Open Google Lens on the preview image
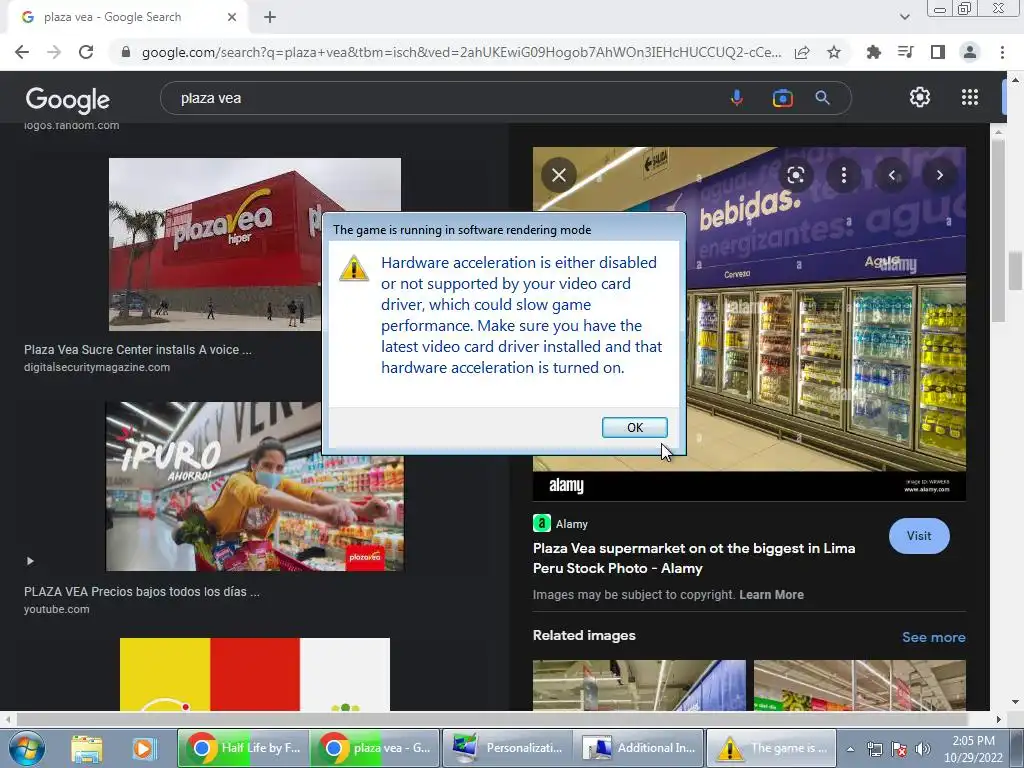Image resolution: width=1024 pixels, height=768 pixels. point(795,175)
